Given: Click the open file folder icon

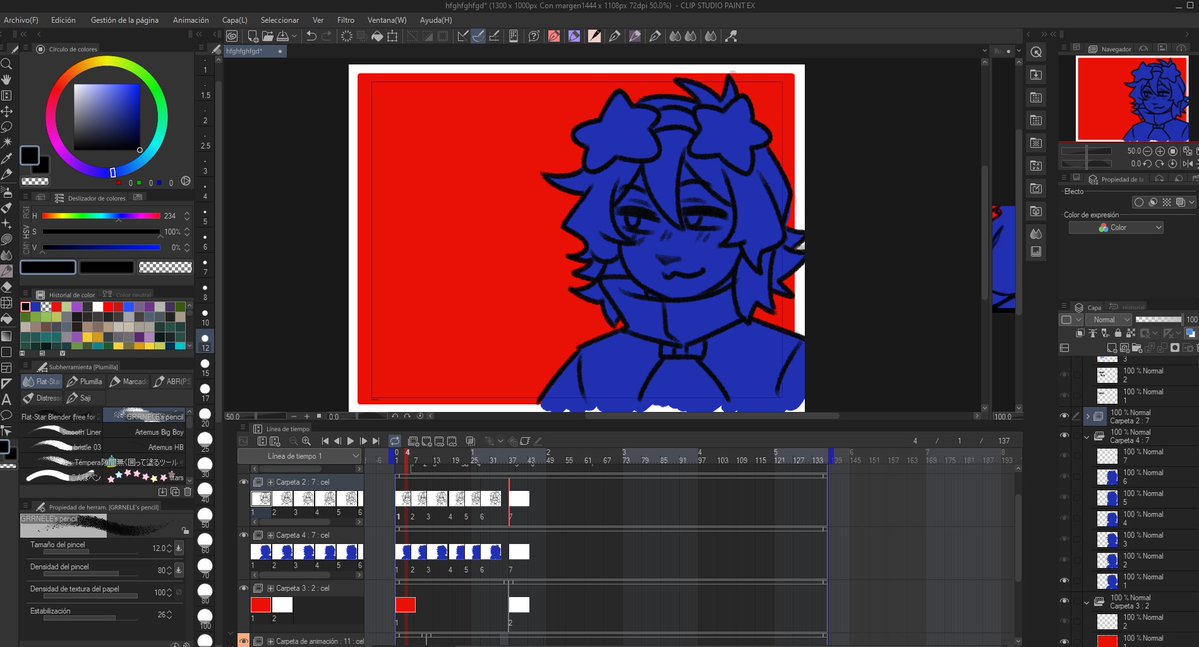Looking at the screenshot, I should (x=268, y=36).
